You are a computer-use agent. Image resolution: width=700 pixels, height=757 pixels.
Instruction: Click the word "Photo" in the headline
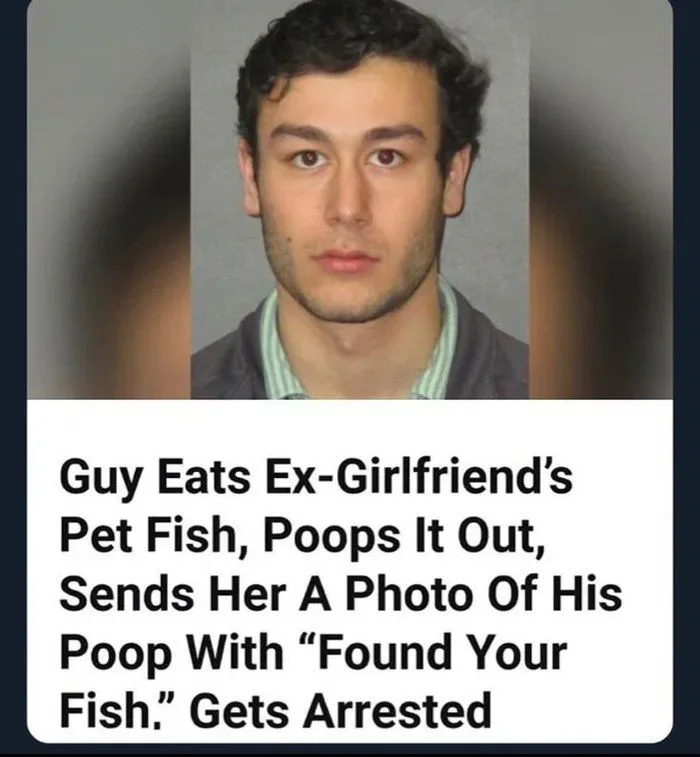point(407,594)
